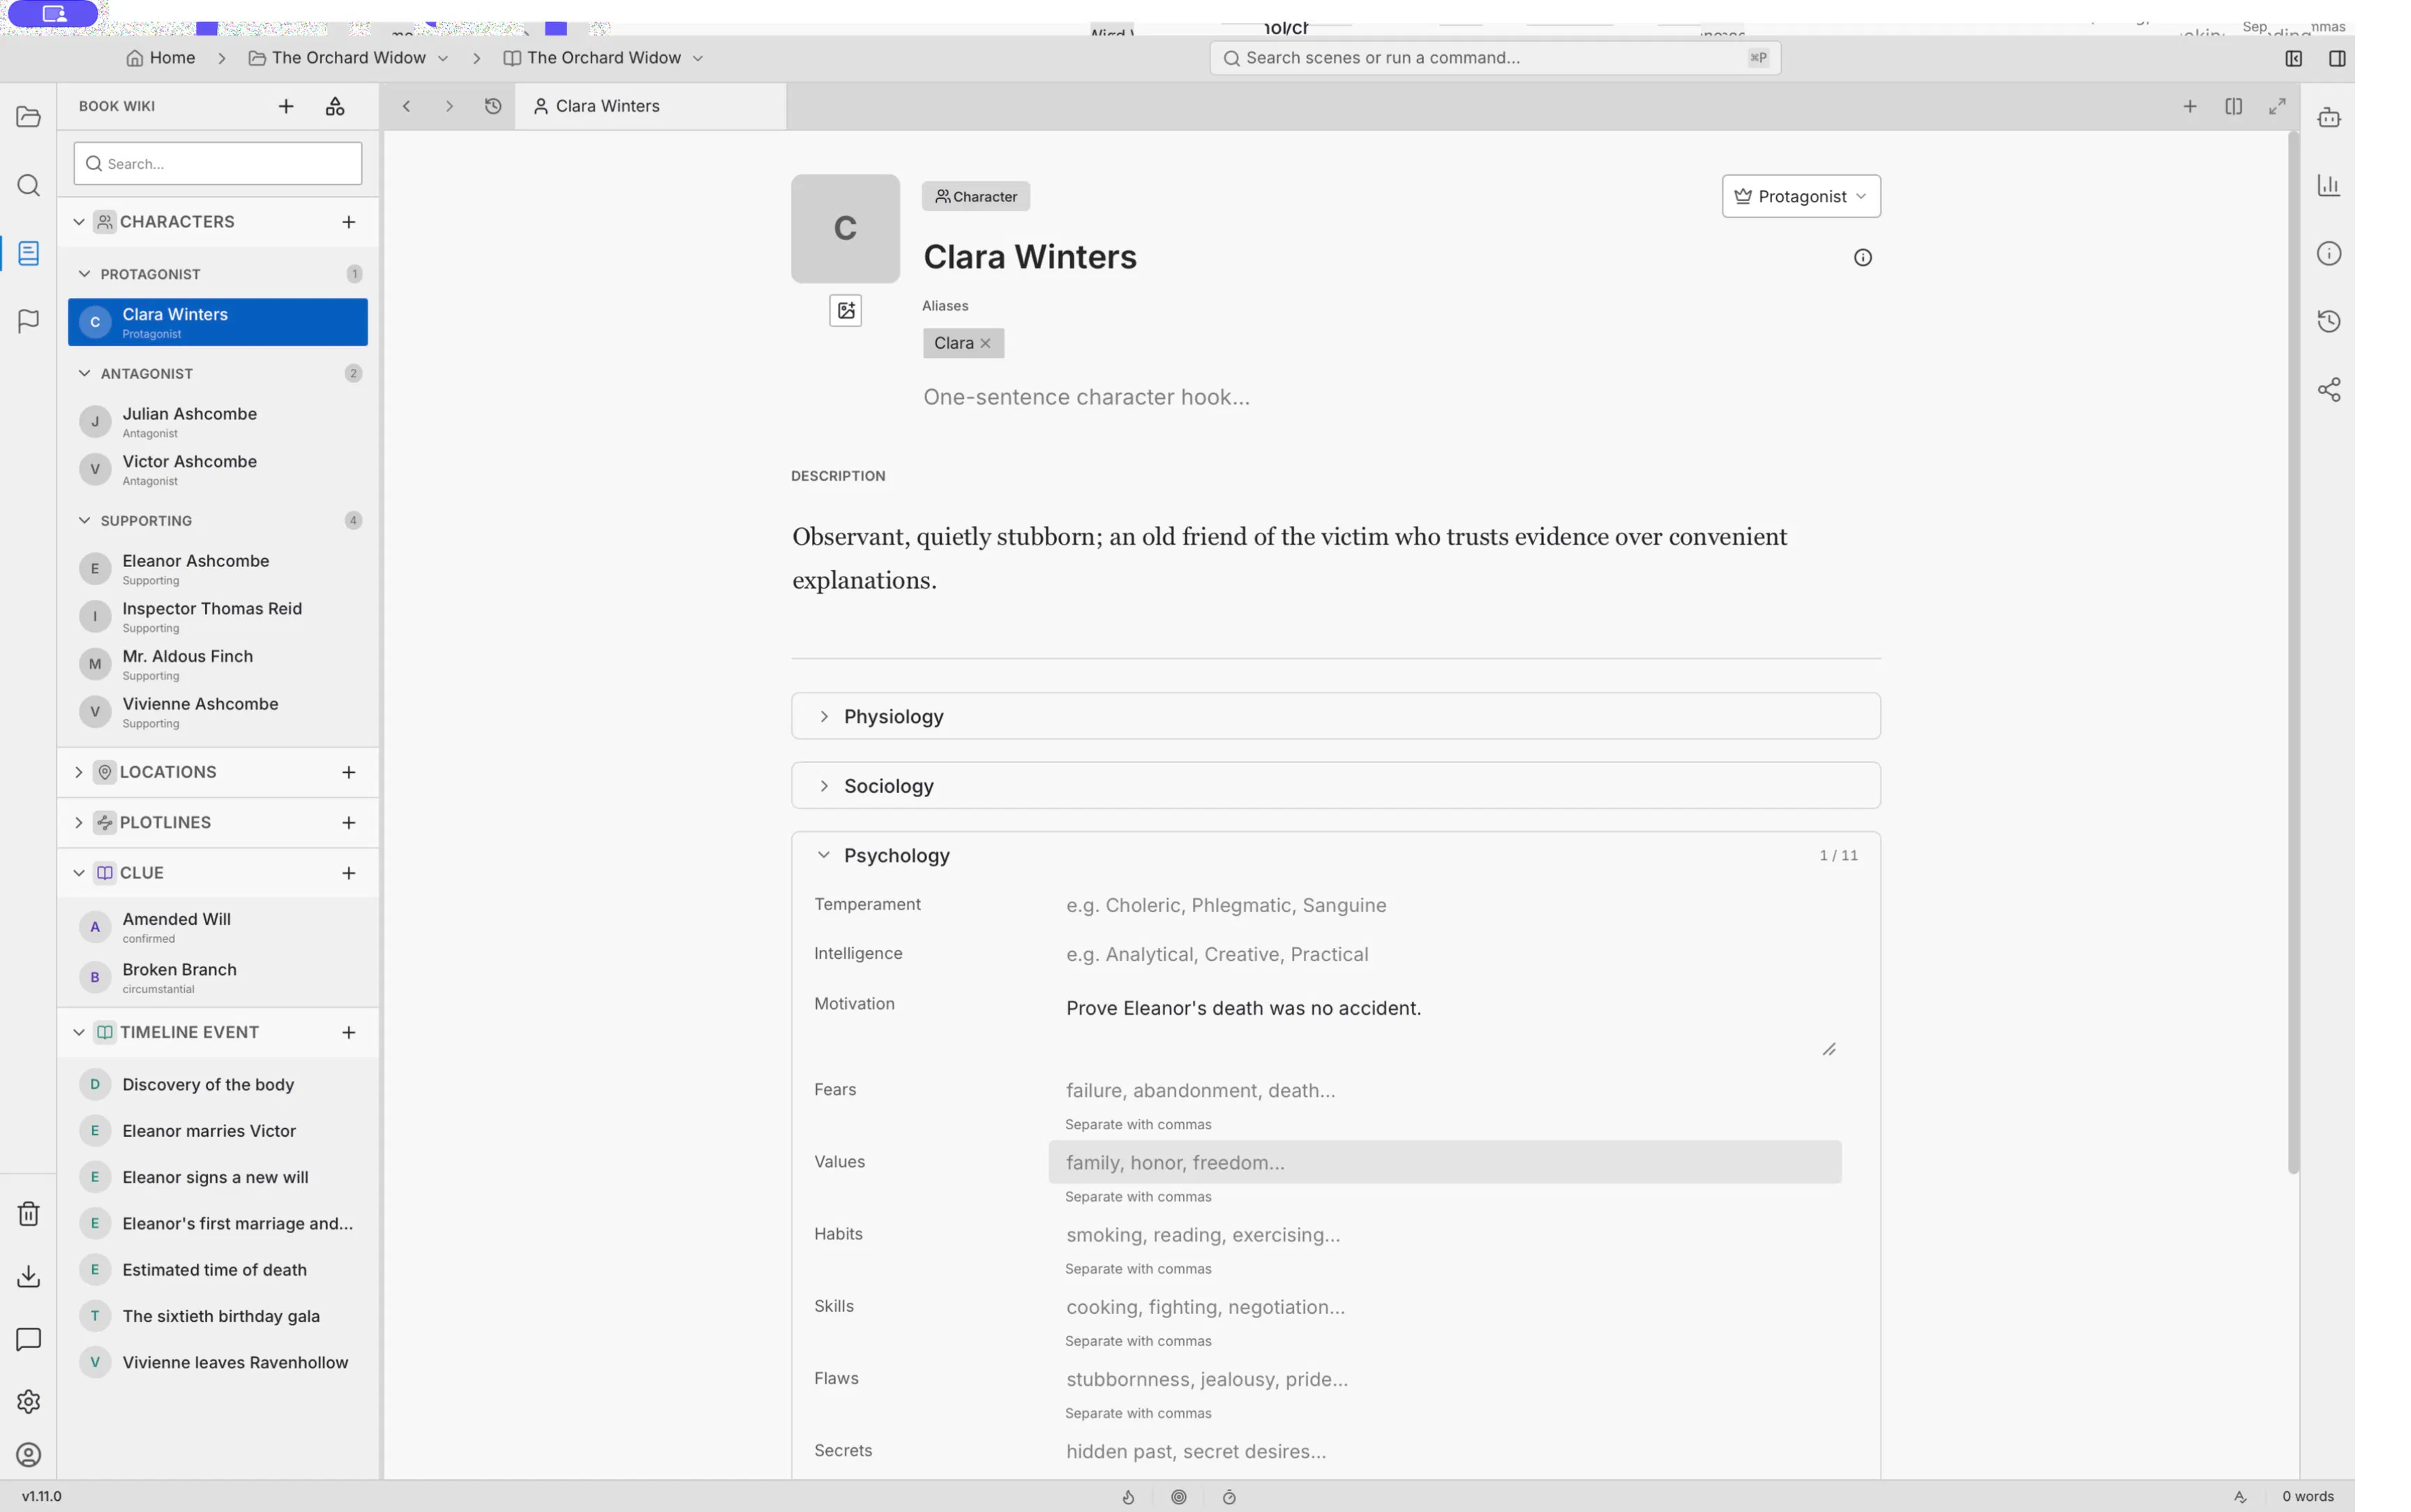
Task: Add a new location
Action: click(x=348, y=772)
